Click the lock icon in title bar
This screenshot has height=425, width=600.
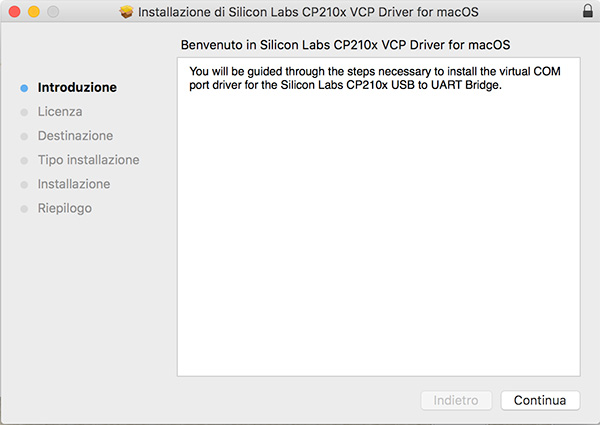pos(586,14)
